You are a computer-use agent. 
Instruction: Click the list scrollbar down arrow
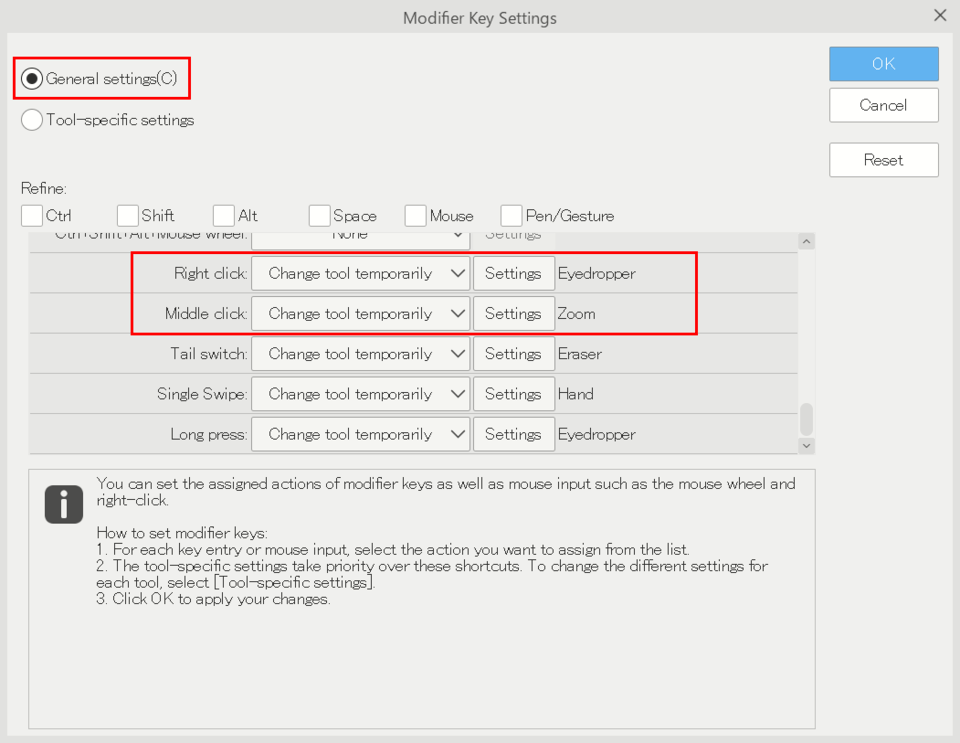coord(806,446)
